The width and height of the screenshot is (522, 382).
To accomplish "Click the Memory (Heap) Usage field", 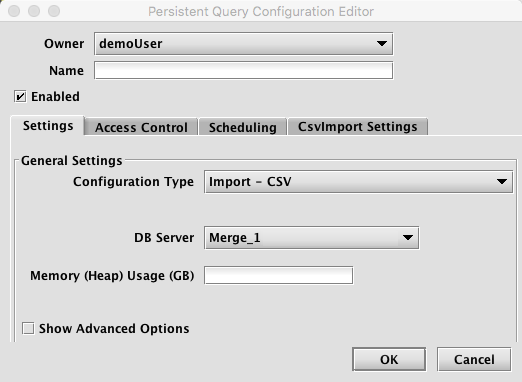I will pos(278,275).
